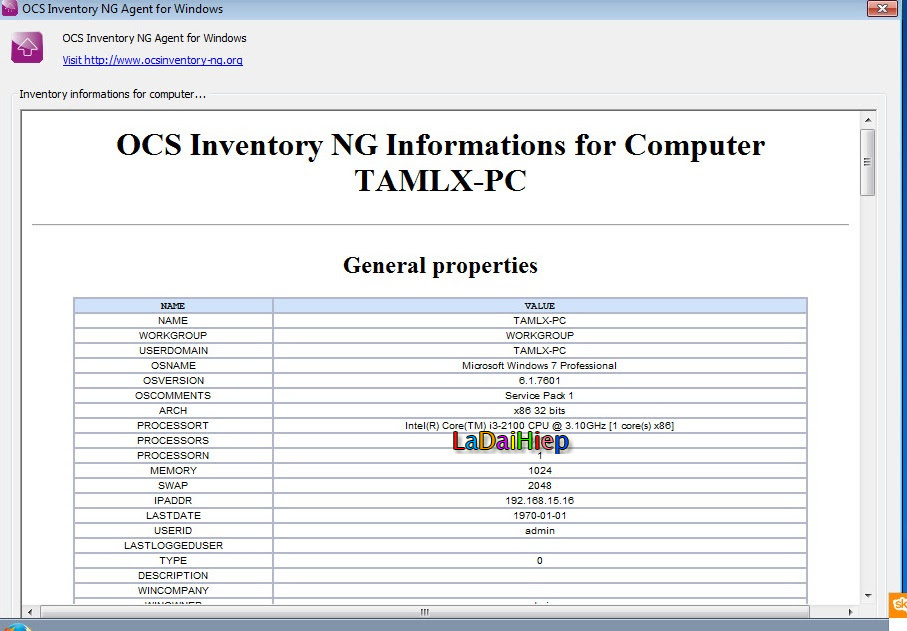Click the PROCESSORN label cell
The width and height of the screenshot is (907, 631).
[x=173, y=456]
